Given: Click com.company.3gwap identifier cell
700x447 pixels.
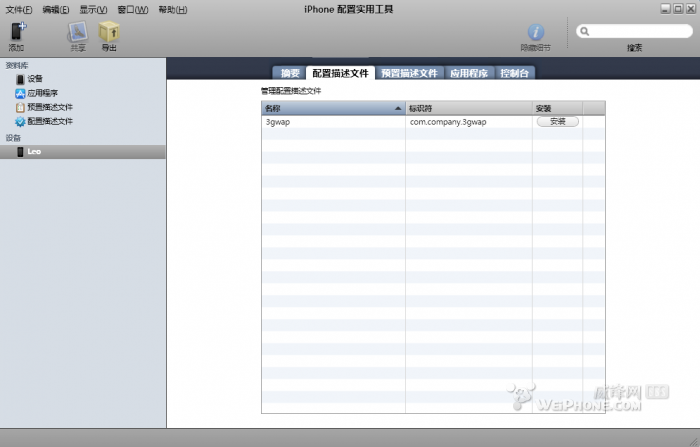Looking at the screenshot, I should click(448, 122).
